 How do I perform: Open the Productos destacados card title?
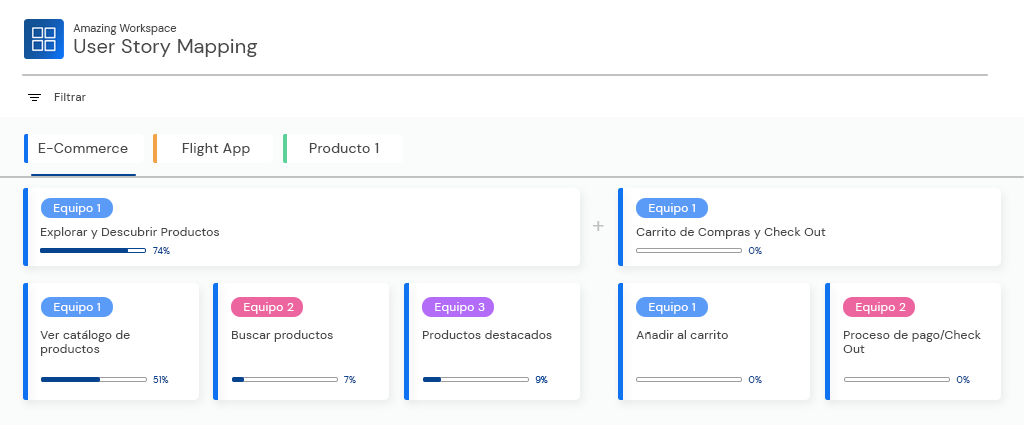pos(487,336)
